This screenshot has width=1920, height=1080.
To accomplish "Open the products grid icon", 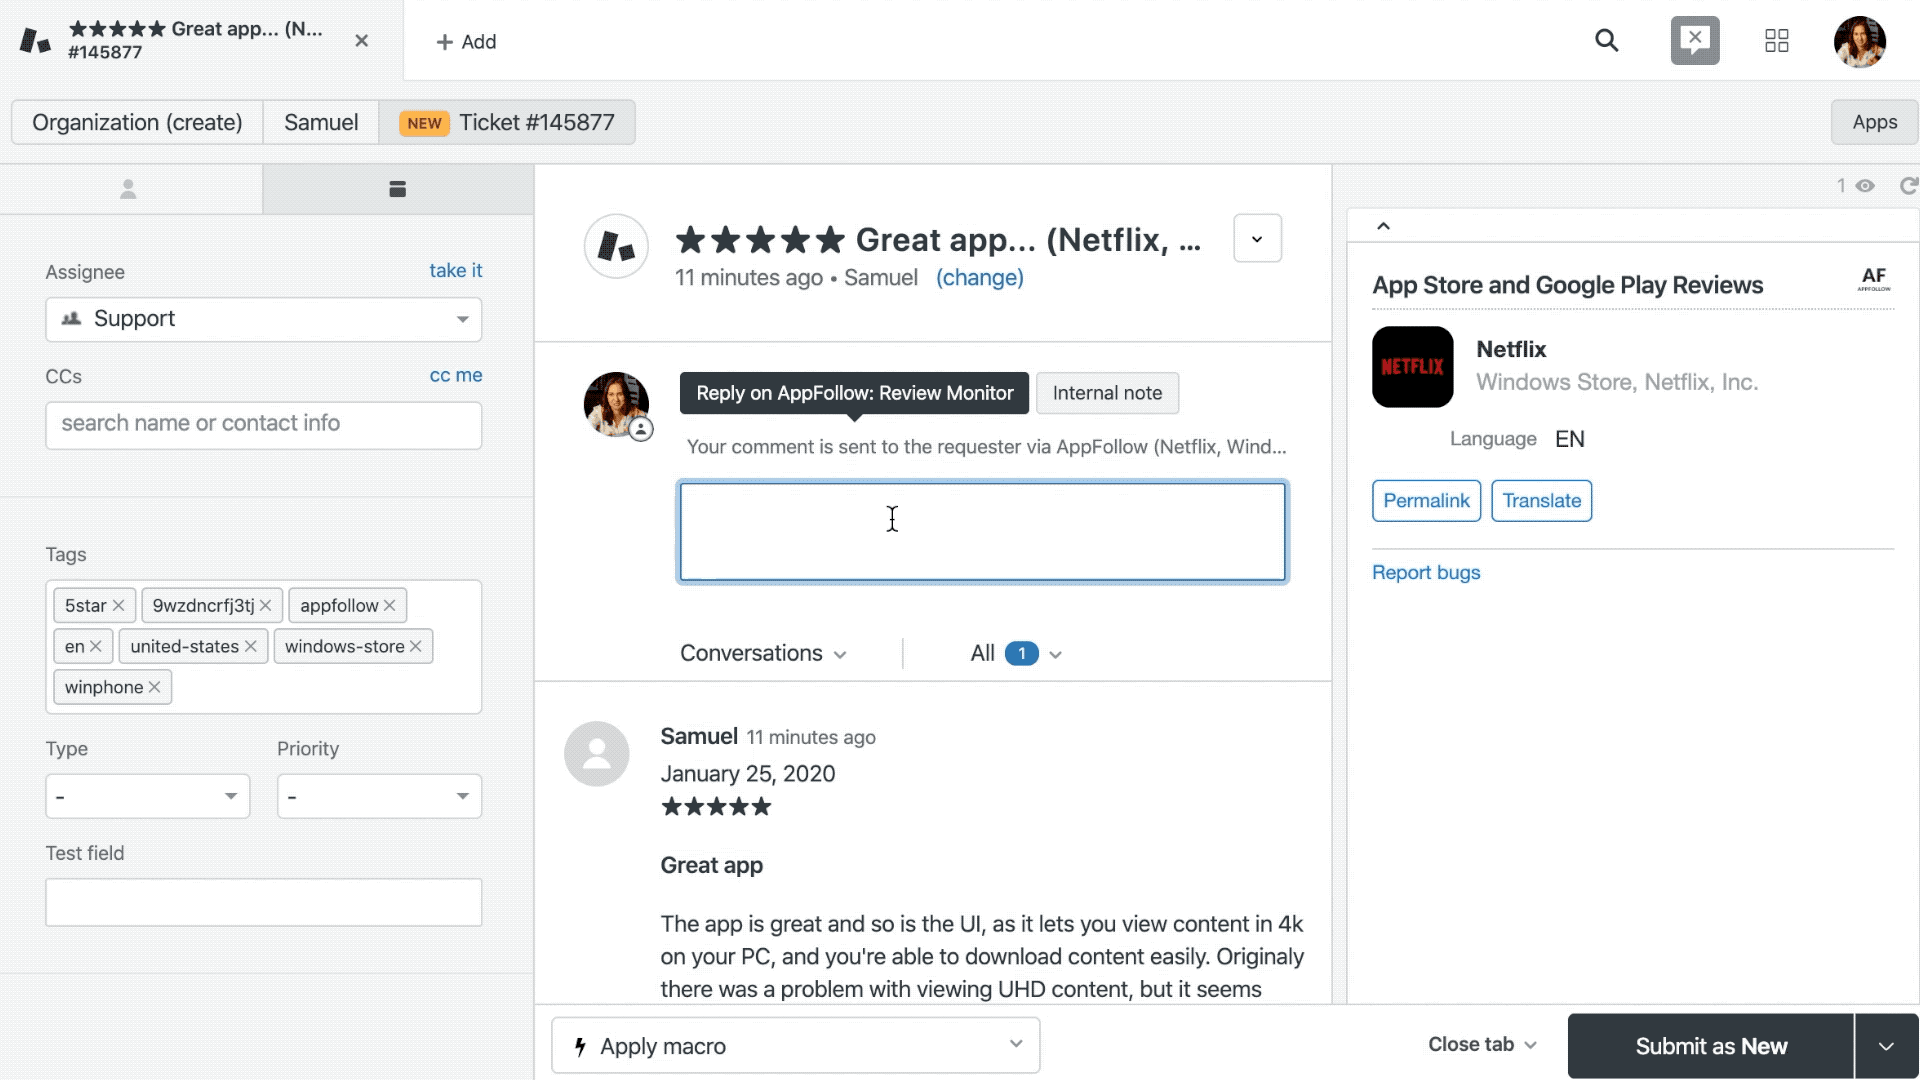I will click(1776, 41).
